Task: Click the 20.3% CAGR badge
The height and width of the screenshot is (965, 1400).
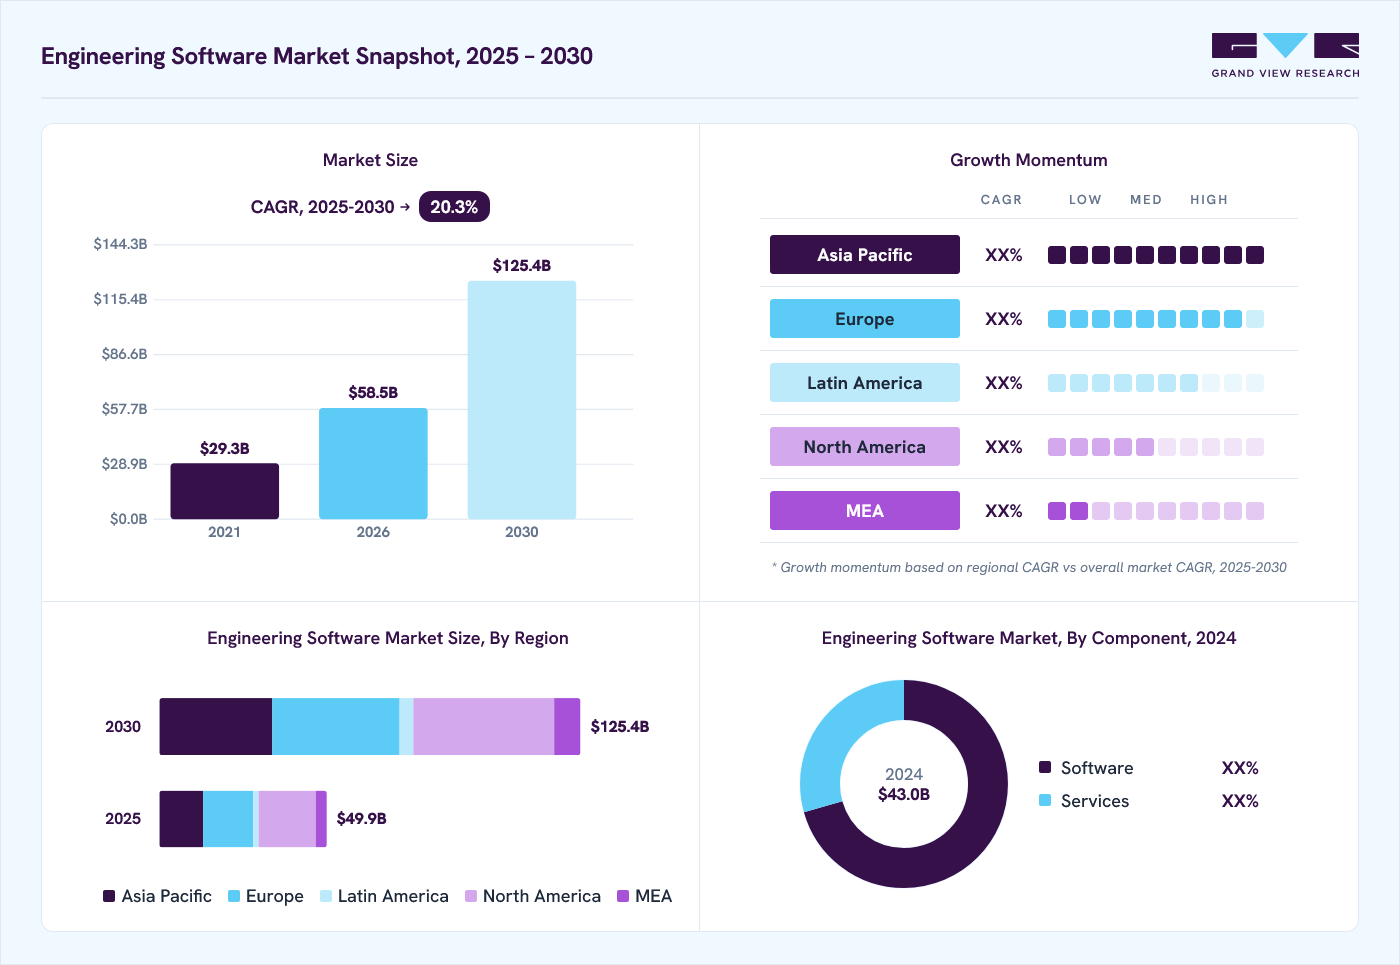Action: pos(454,207)
